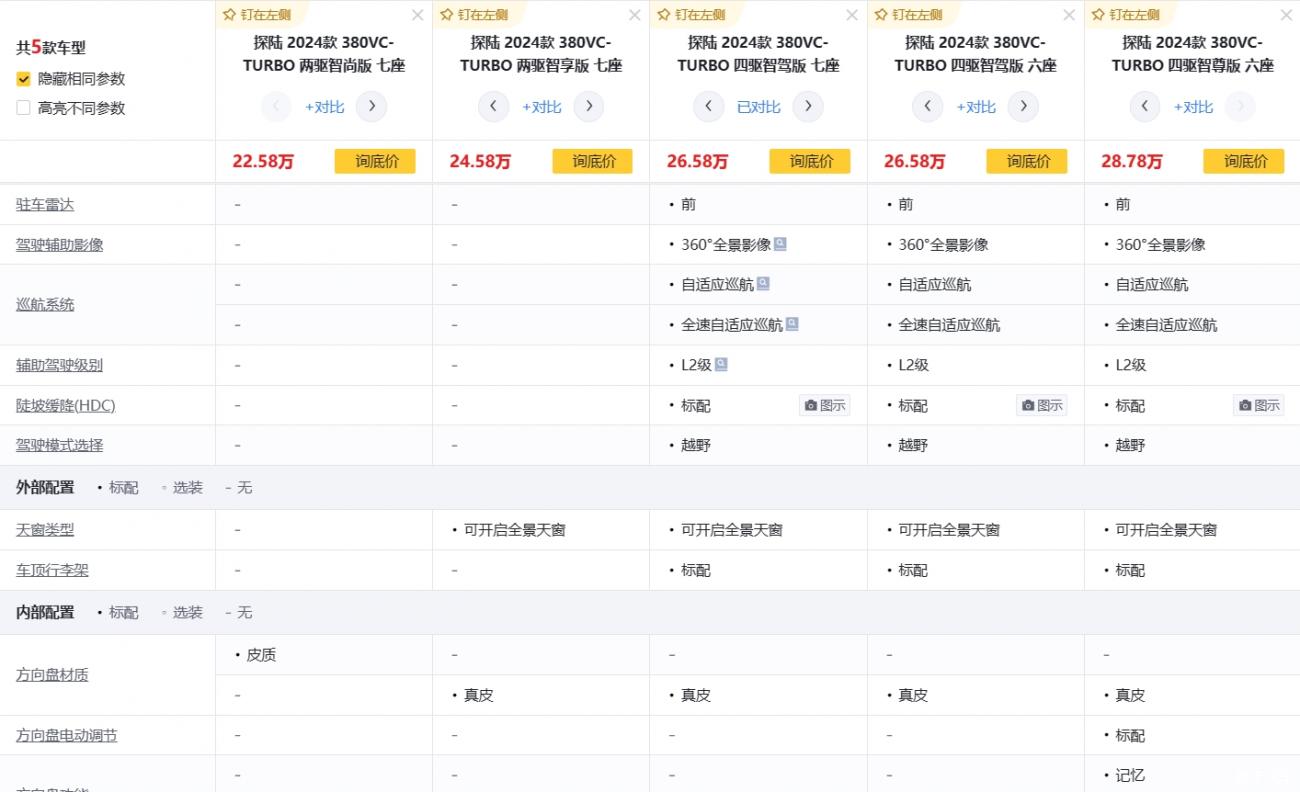Enable the 高亮不同参数 checkbox
Image resolution: width=1300 pixels, height=792 pixels.
click(x=23, y=108)
